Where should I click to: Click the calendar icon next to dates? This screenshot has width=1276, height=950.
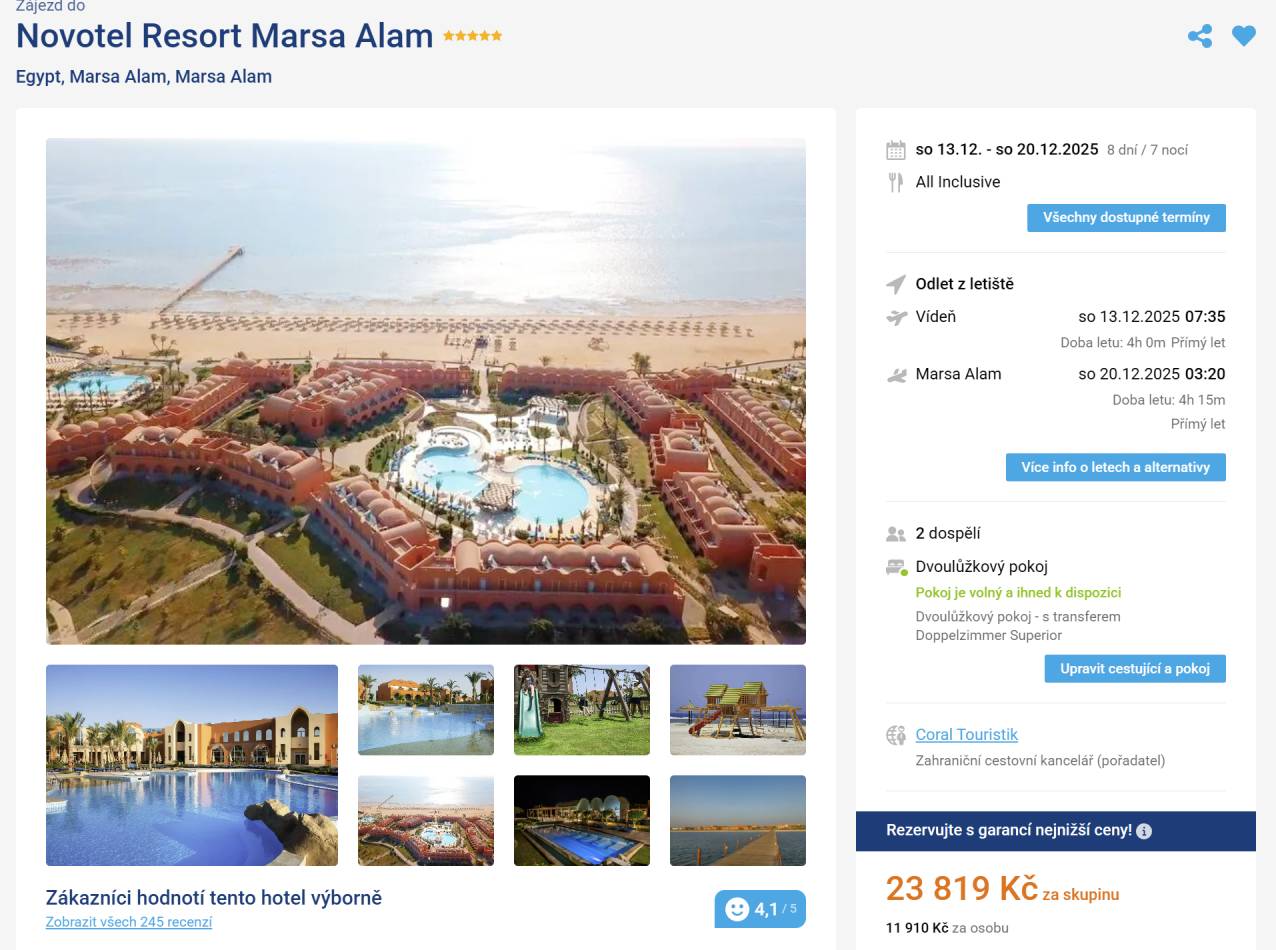(x=896, y=151)
